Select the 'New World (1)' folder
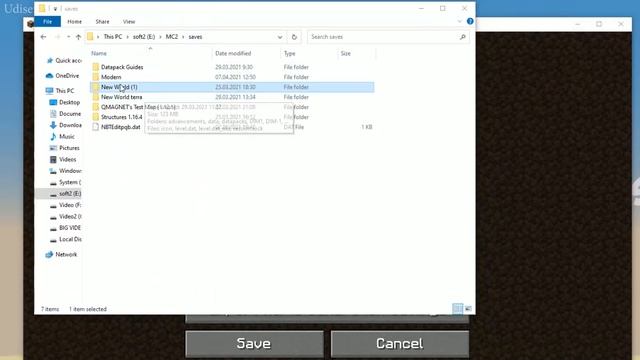 coord(119,87)
